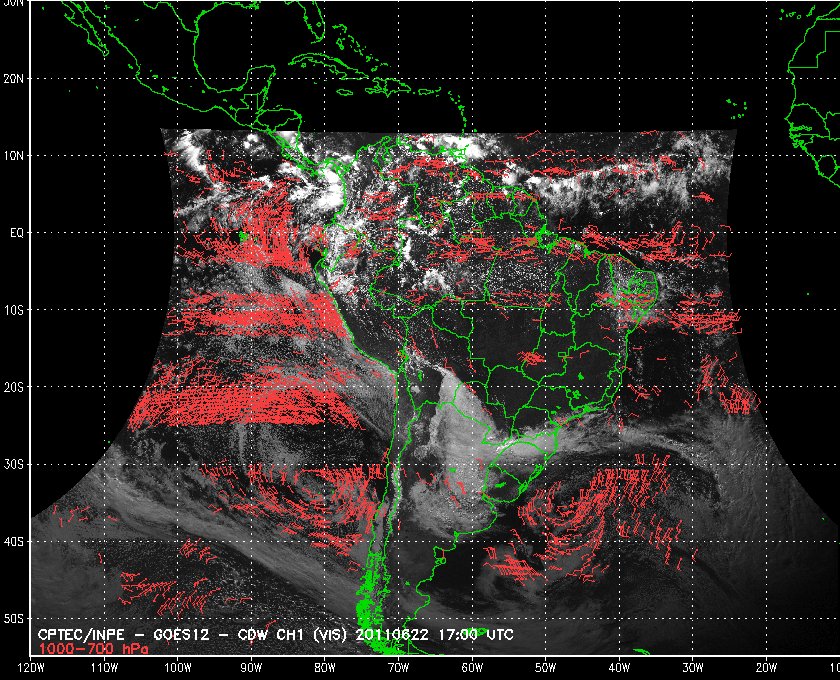840x680 pixels.
Task: Select the 50W longitude label
Action: coord(545,668)
